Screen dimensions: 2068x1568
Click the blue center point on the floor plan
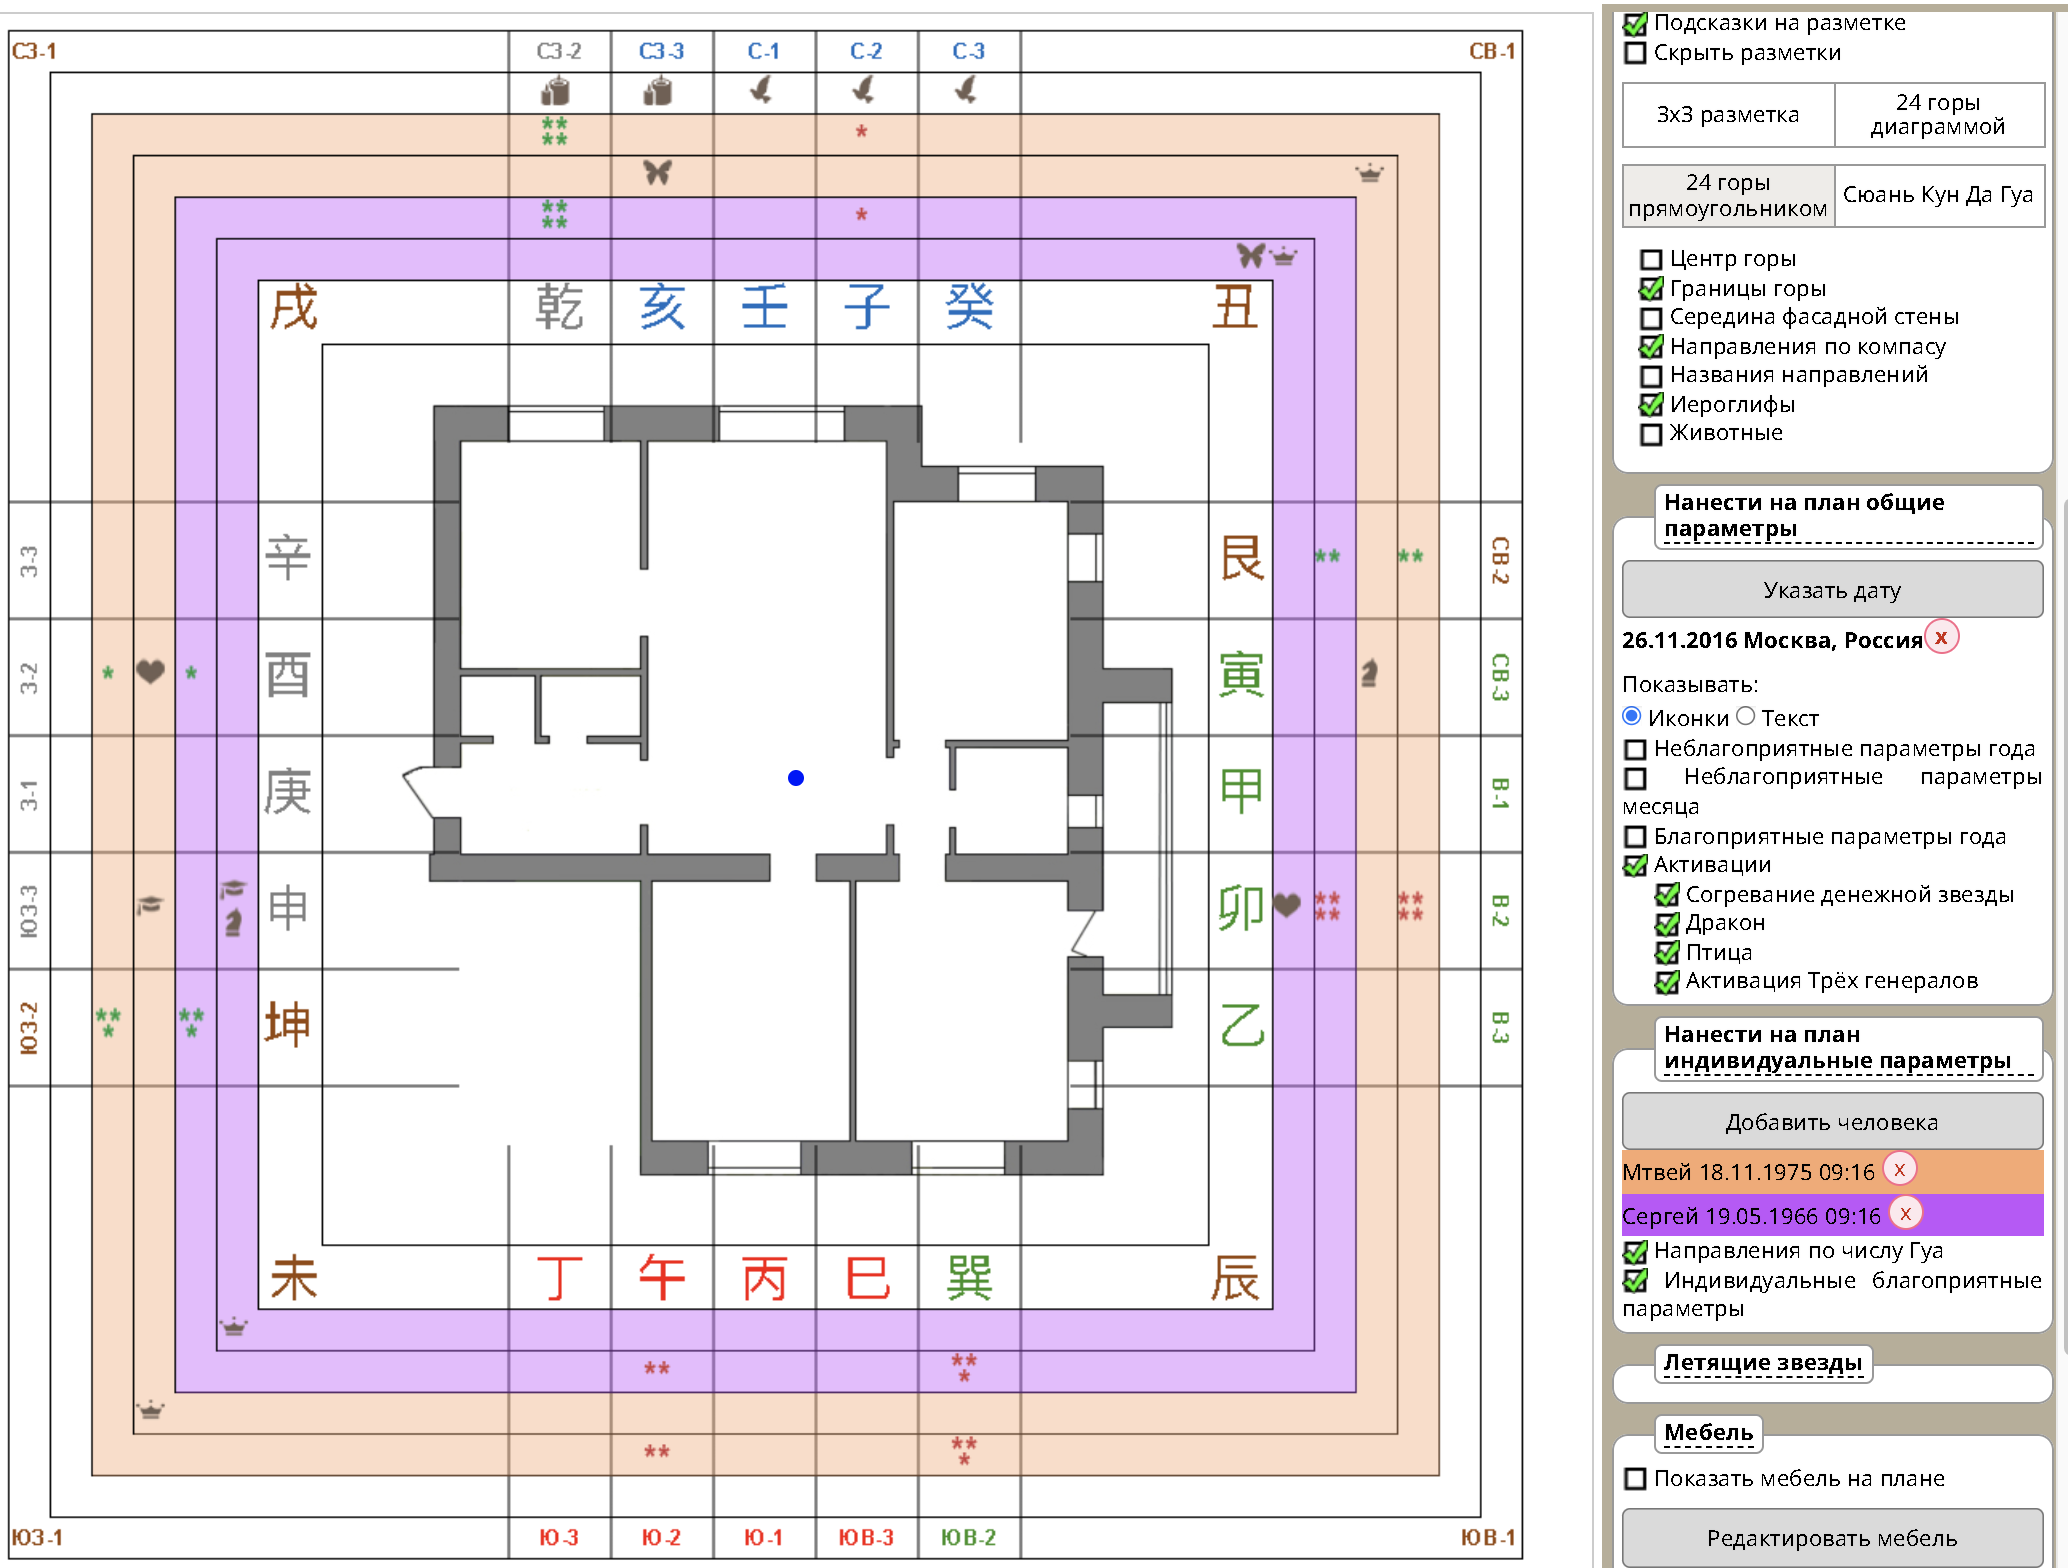click(x=796, y=778)
